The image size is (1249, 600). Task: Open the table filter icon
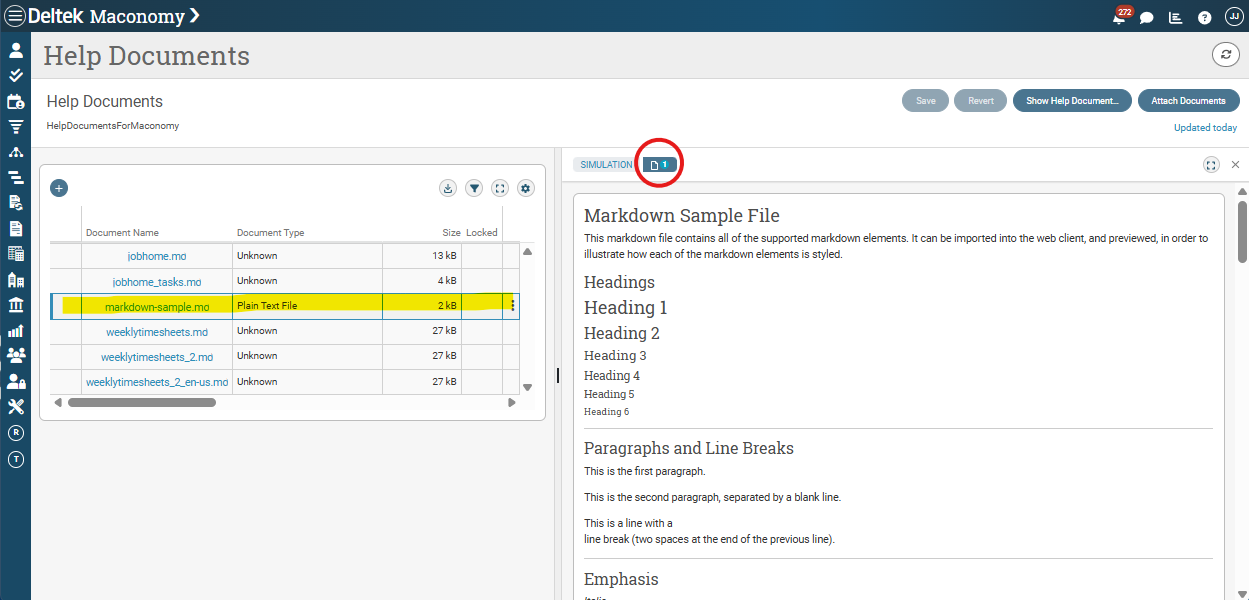[x=474, y=188]
